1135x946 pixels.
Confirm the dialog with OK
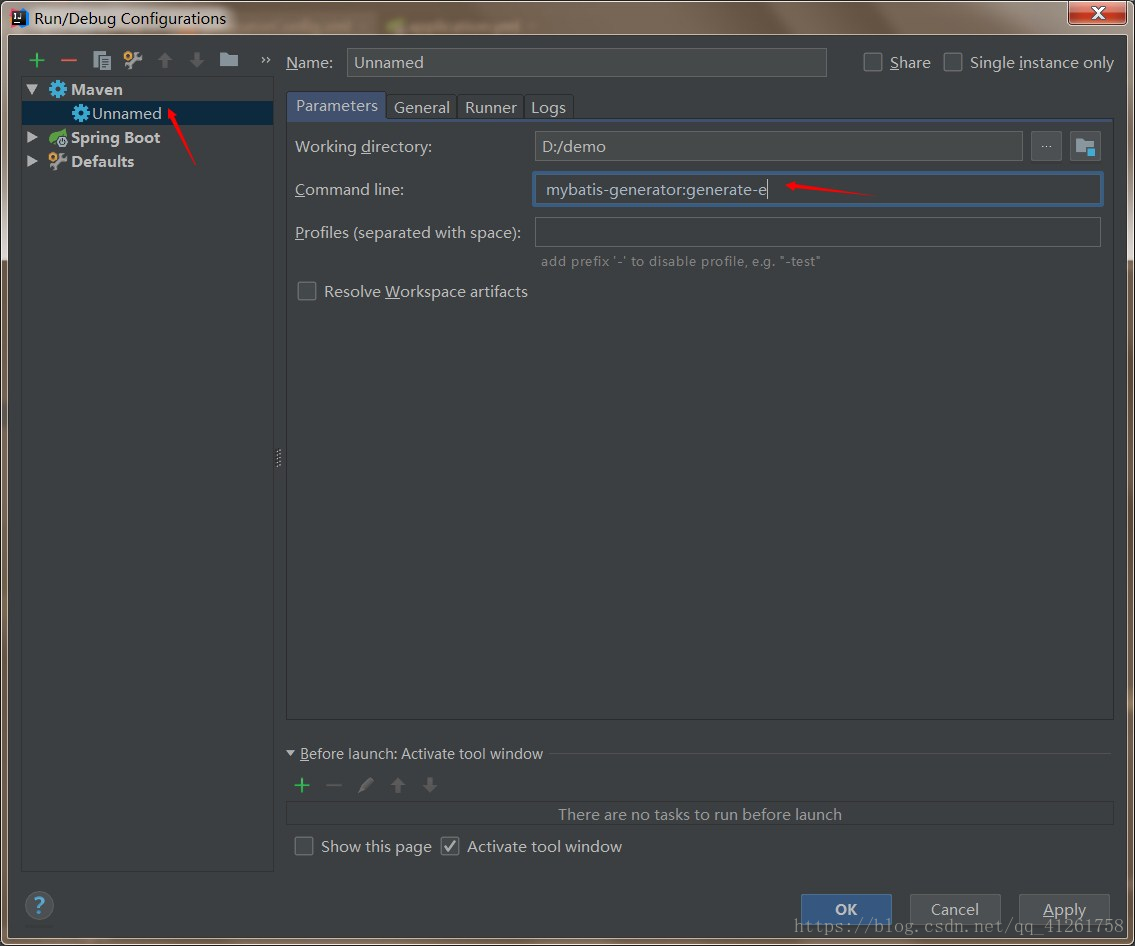[x=846, y=909]
